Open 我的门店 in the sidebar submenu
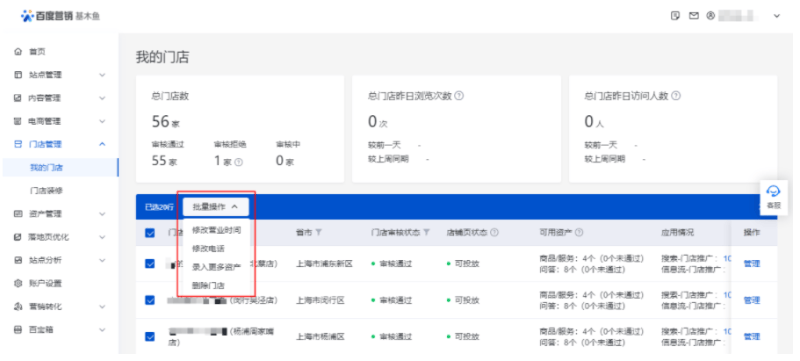Screen dimensions: 800x361 (x=60, y=167)
